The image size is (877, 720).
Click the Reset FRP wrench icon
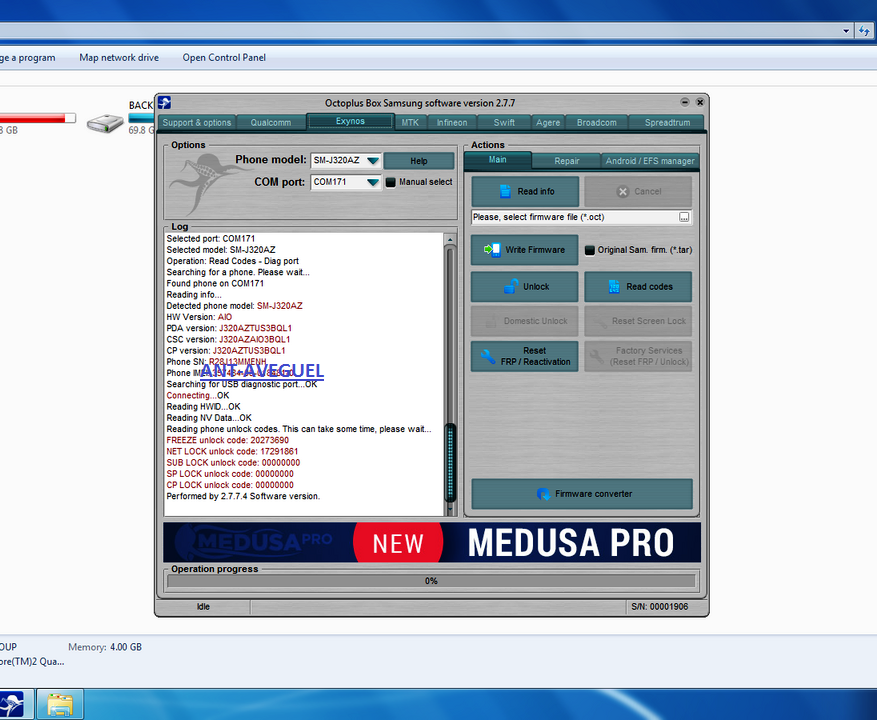point(488,356)
